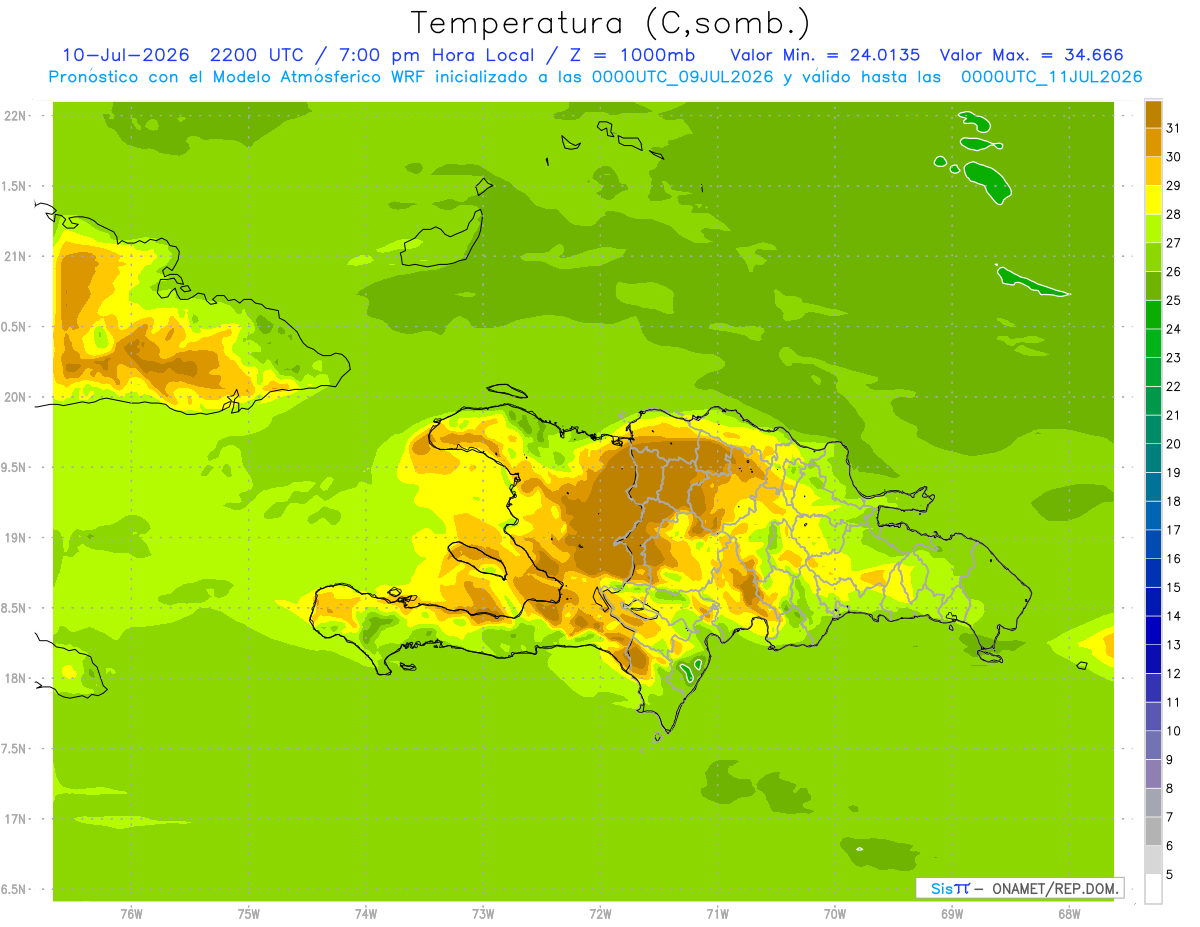The image size is (1200, 927).
Task: Click the legend value "20"
Action: 1174,444
